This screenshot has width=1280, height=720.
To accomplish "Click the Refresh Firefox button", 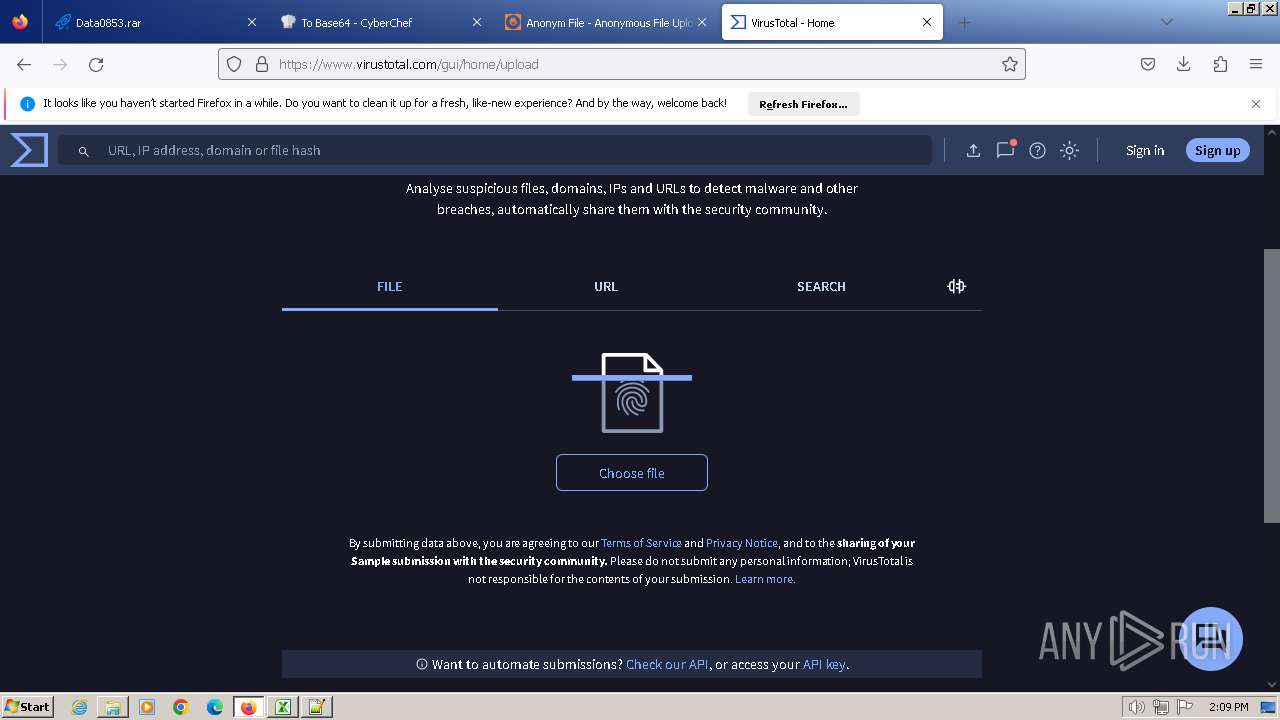I will (803, 104).
